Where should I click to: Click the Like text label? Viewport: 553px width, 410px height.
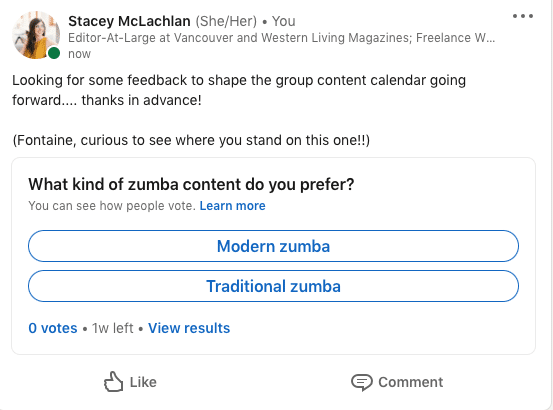pyautogui.click(x=143, y=382)
